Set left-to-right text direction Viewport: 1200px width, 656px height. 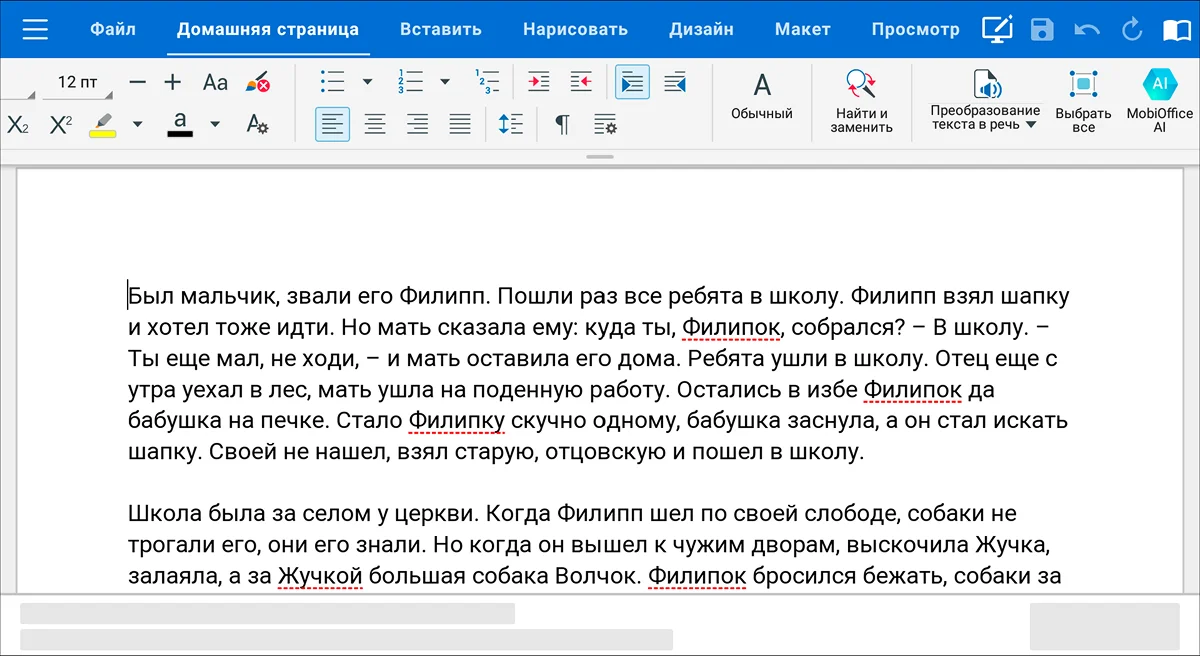pos(633,82)
